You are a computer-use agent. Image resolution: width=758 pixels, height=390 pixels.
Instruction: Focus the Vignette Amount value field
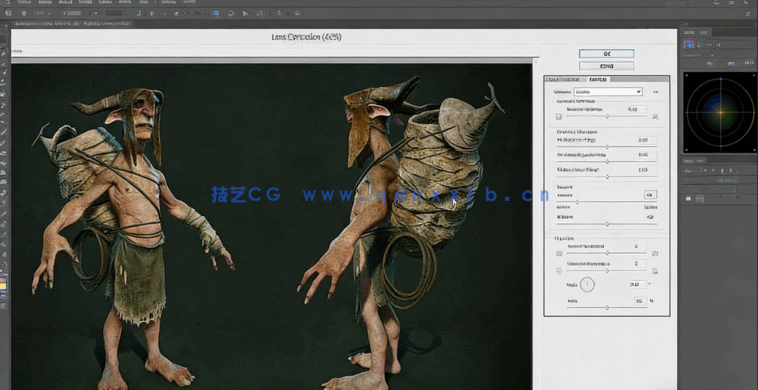(x=650, y=195)
